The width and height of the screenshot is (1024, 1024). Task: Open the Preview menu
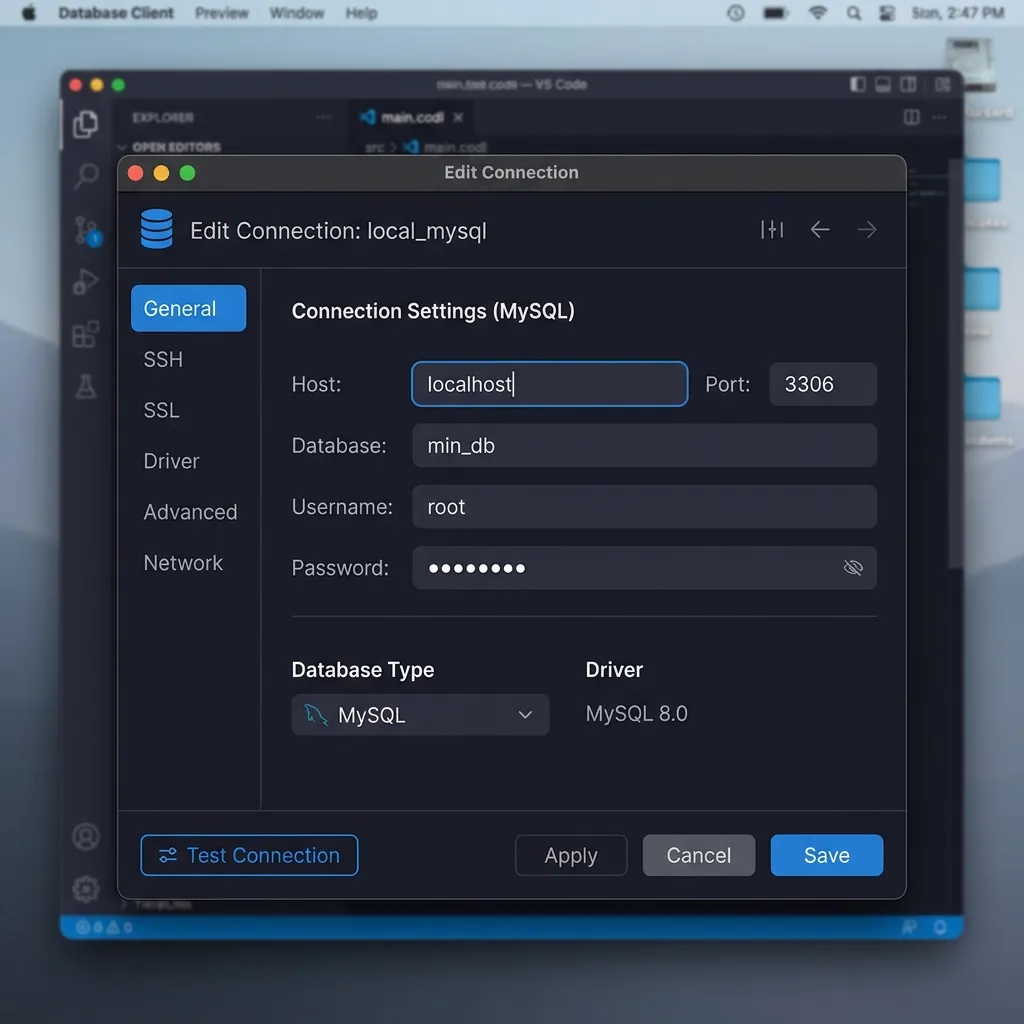click(x=221, y=13)
